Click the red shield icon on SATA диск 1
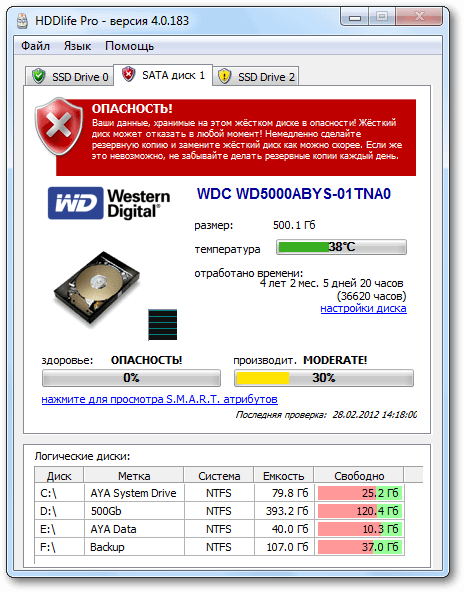Image resolution: width=464 pixels, height=592 pixels. [x=129, y=74]
